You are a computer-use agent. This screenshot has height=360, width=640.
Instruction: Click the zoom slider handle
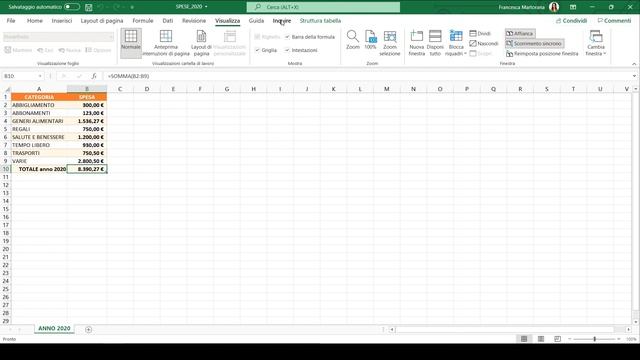595,339
